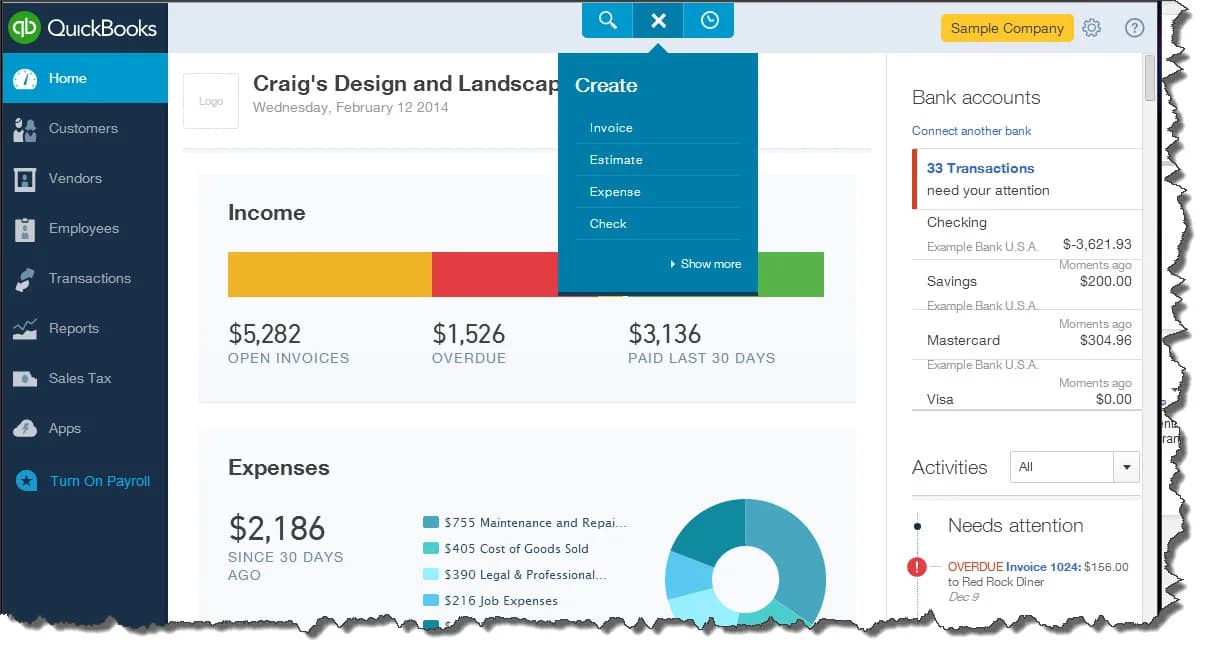
Task: Click the Apps cloud icon
Action: [x=25, y=429]
